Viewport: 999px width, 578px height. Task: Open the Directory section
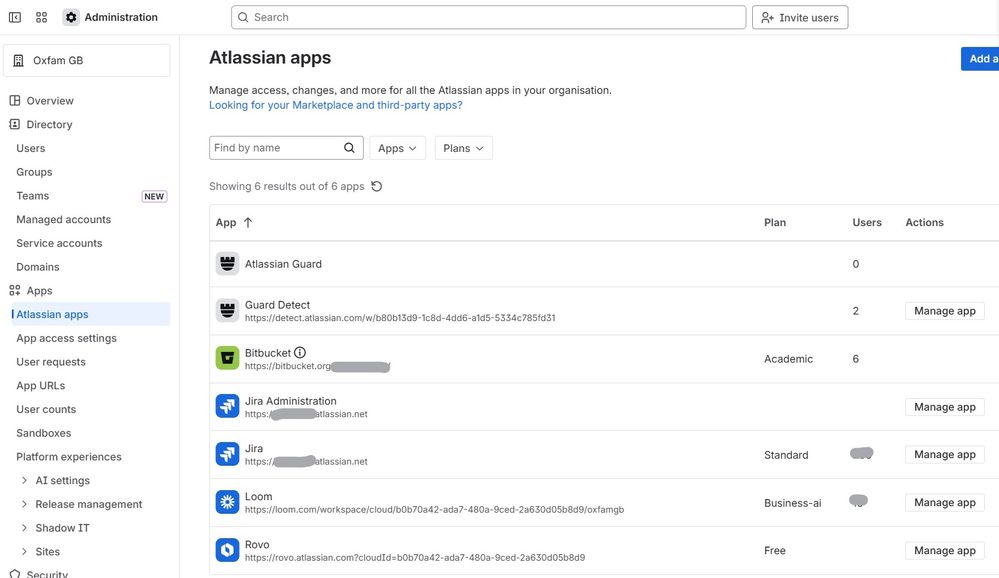pyautogui.click(x=49, y=124)
